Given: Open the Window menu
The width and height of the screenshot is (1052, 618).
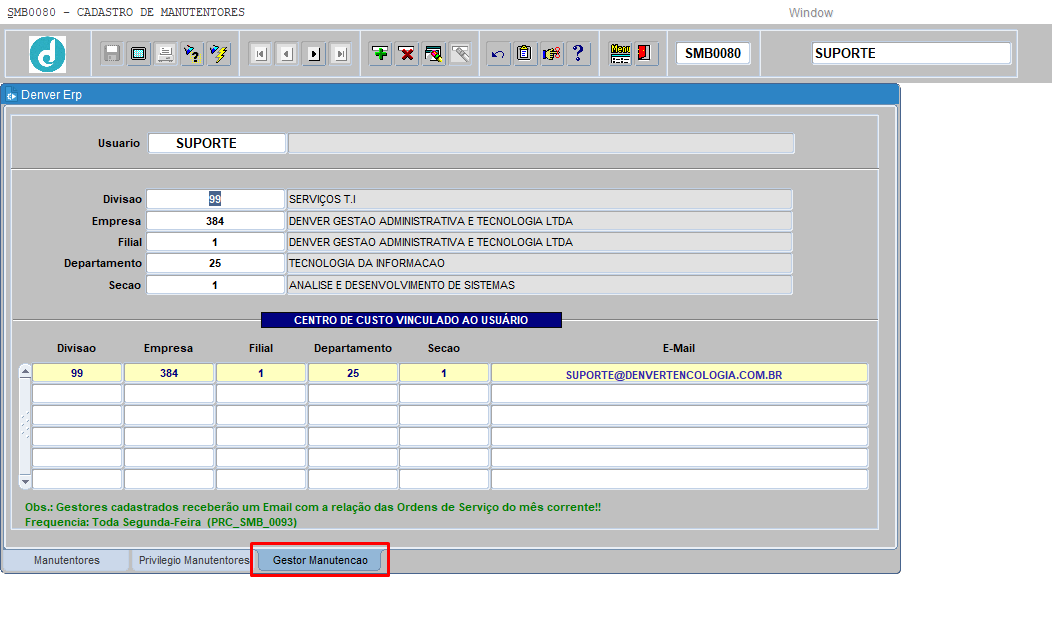Looking at the screenshot, I should coord(810,13).
